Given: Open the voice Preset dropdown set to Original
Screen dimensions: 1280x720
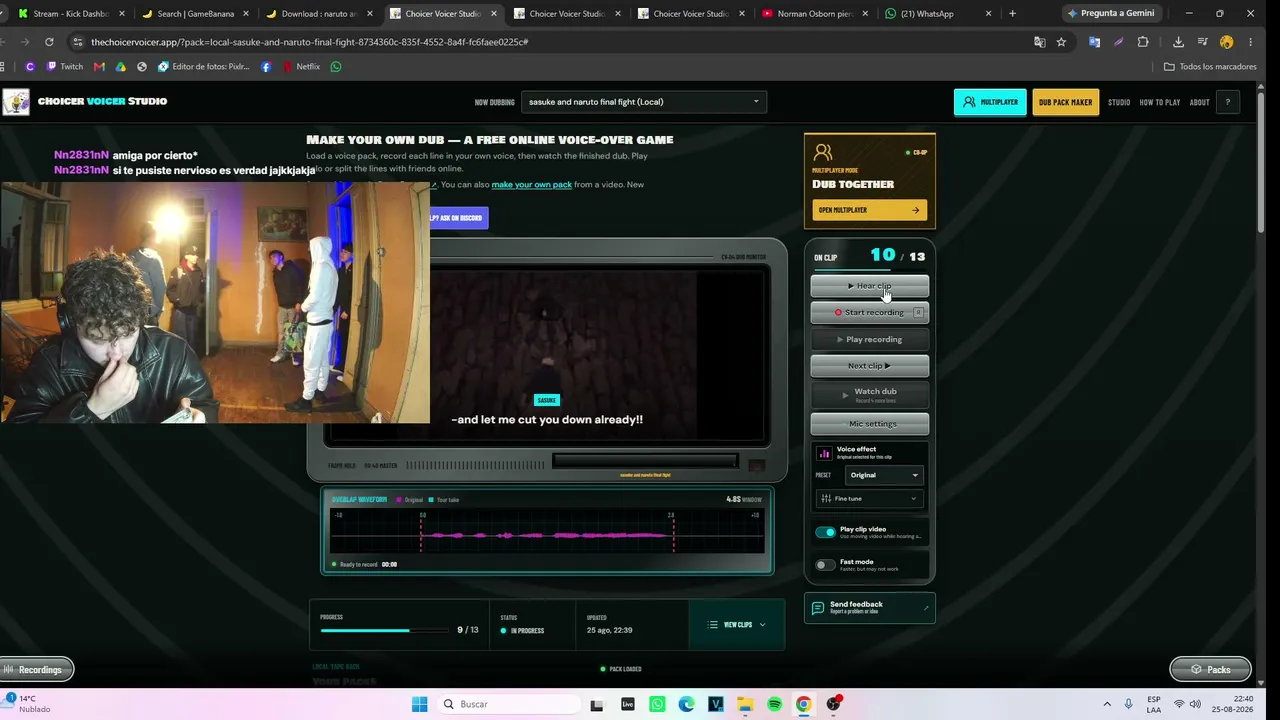Looking at the screenshot, I should [x=884, y=475].
